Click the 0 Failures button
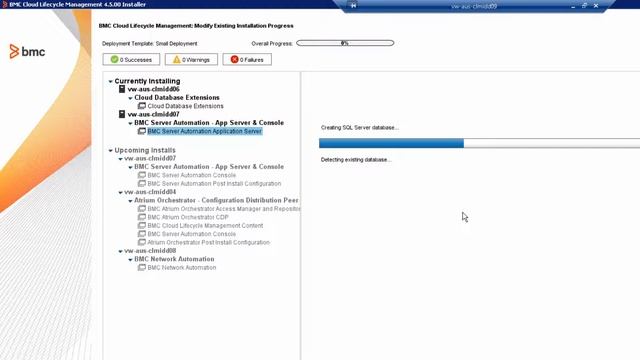The width and height of the screenshot is (640, 360). point(247,60)
